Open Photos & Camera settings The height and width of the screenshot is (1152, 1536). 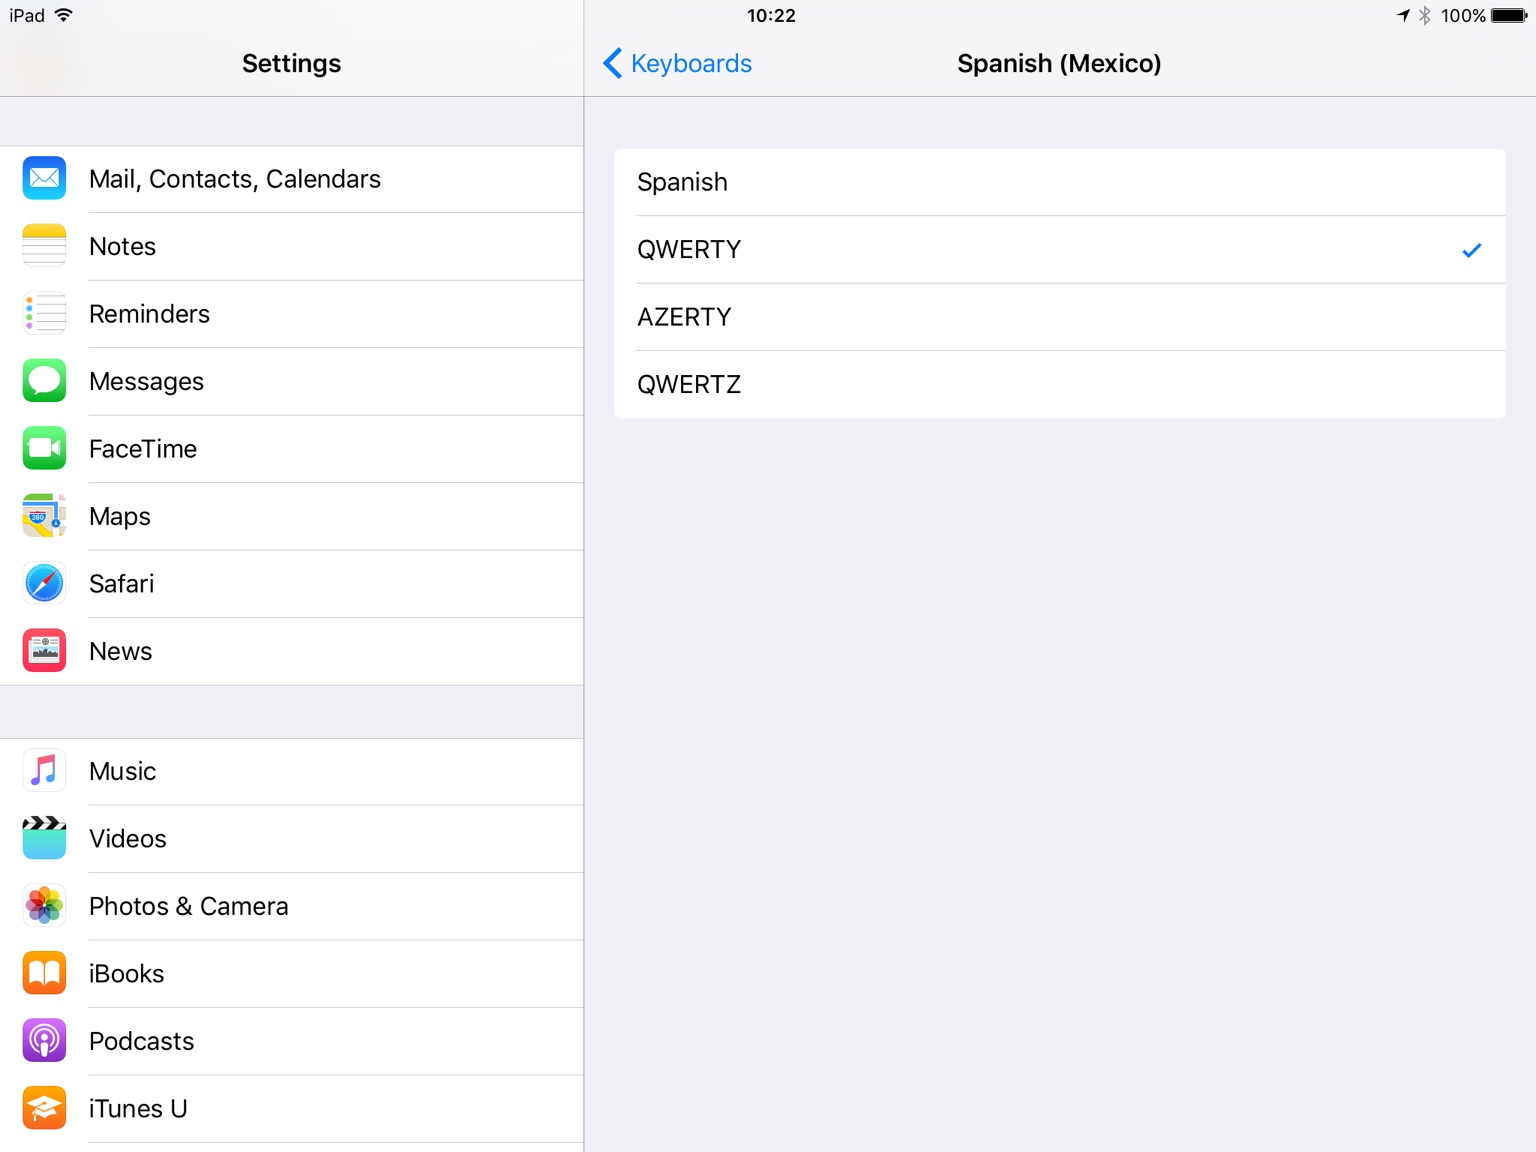[x=292, y=906]
